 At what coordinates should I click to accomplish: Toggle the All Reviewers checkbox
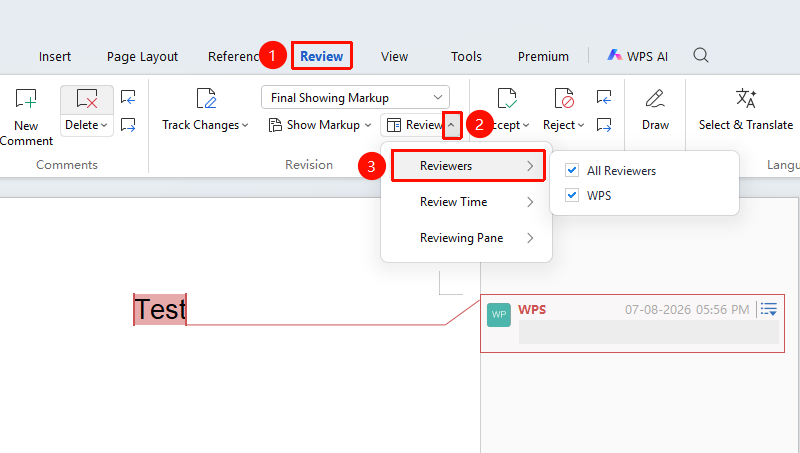coord(572,170)
